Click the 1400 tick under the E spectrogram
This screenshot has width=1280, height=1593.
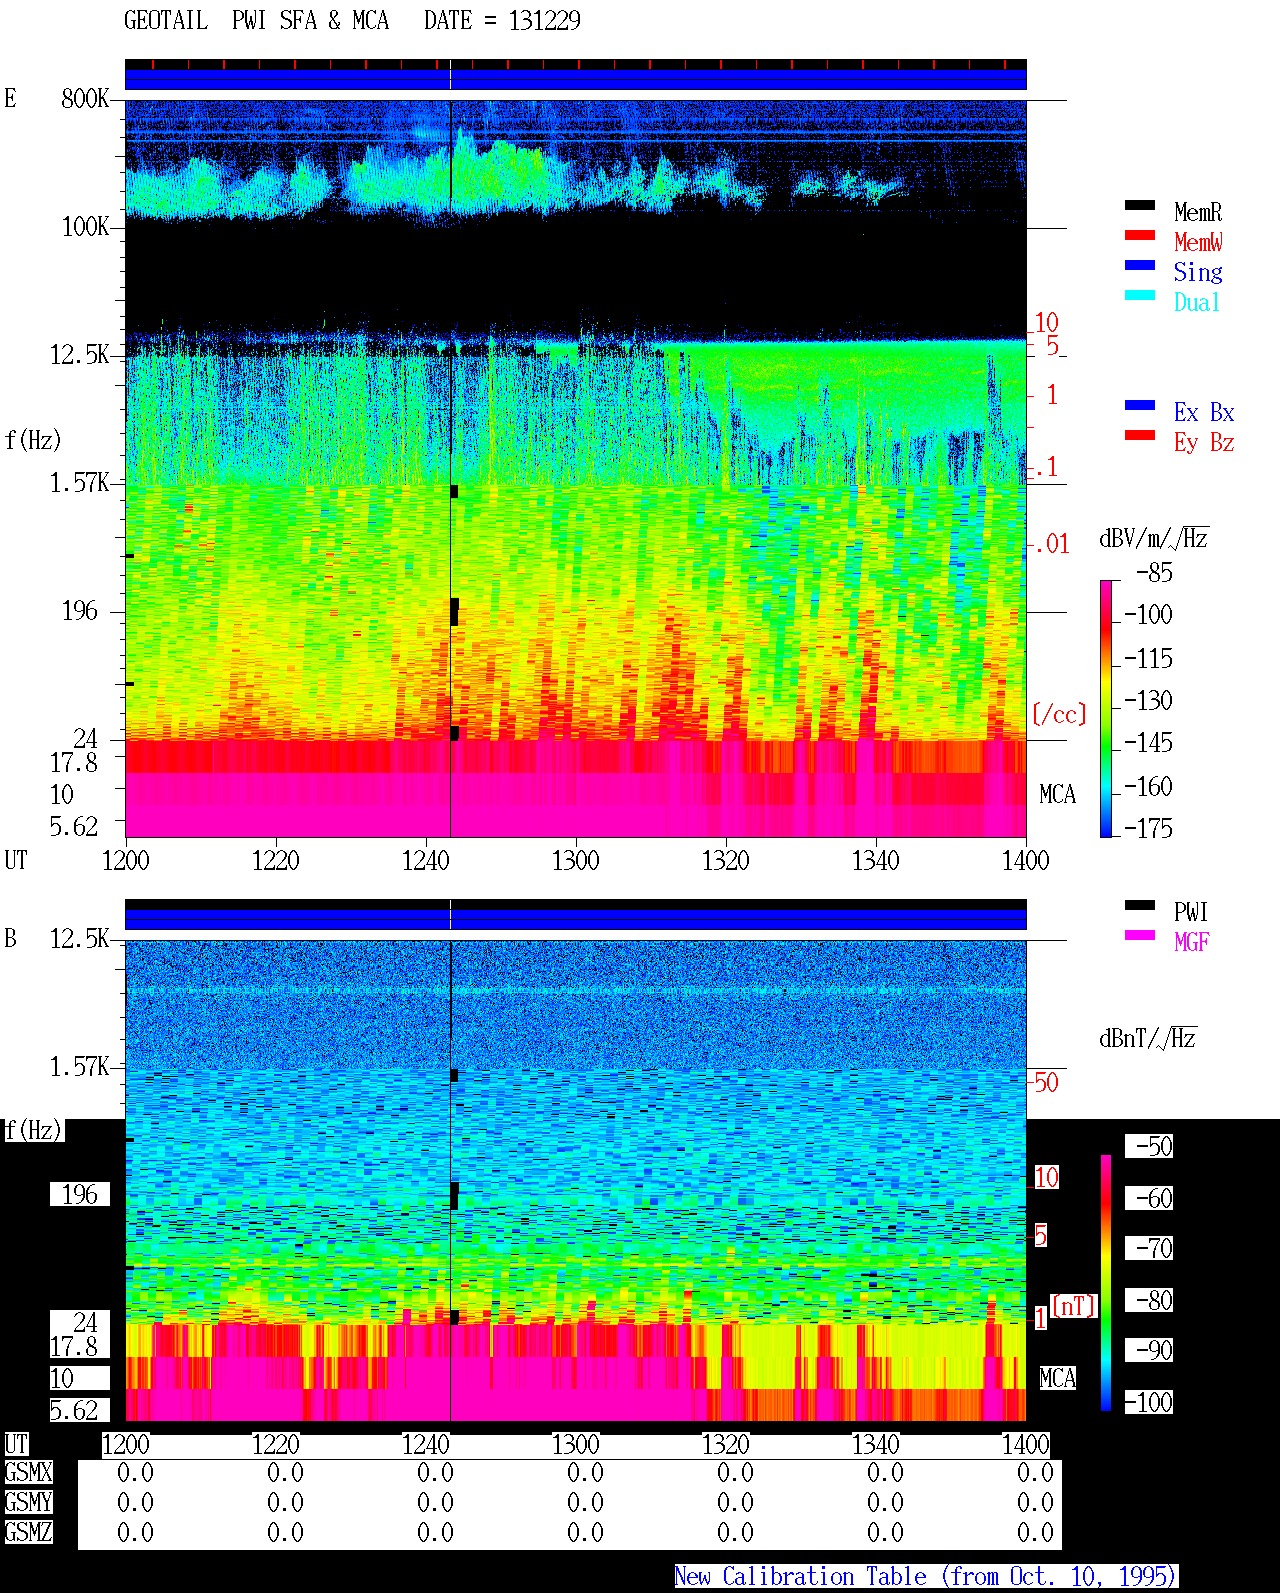pos(1025,861)
